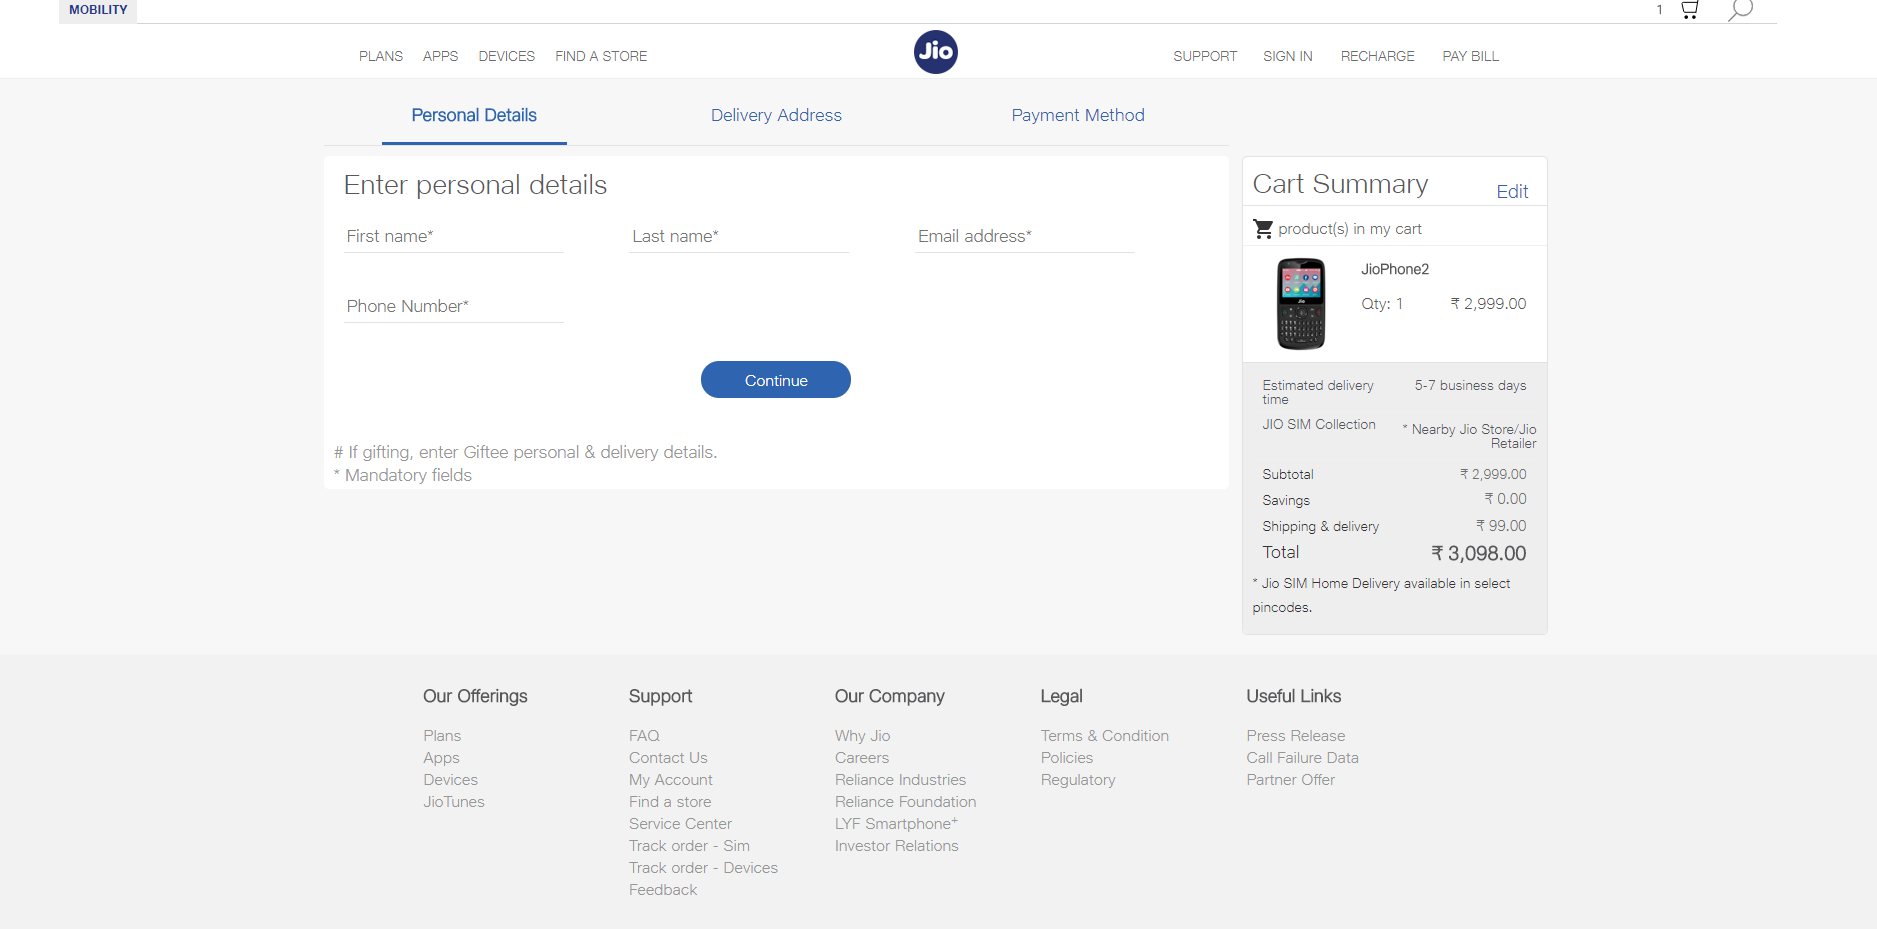The image size is (1877, 929).
Task: Click the '5-7 business days' delivery estimate
Action: (1470, 385)
